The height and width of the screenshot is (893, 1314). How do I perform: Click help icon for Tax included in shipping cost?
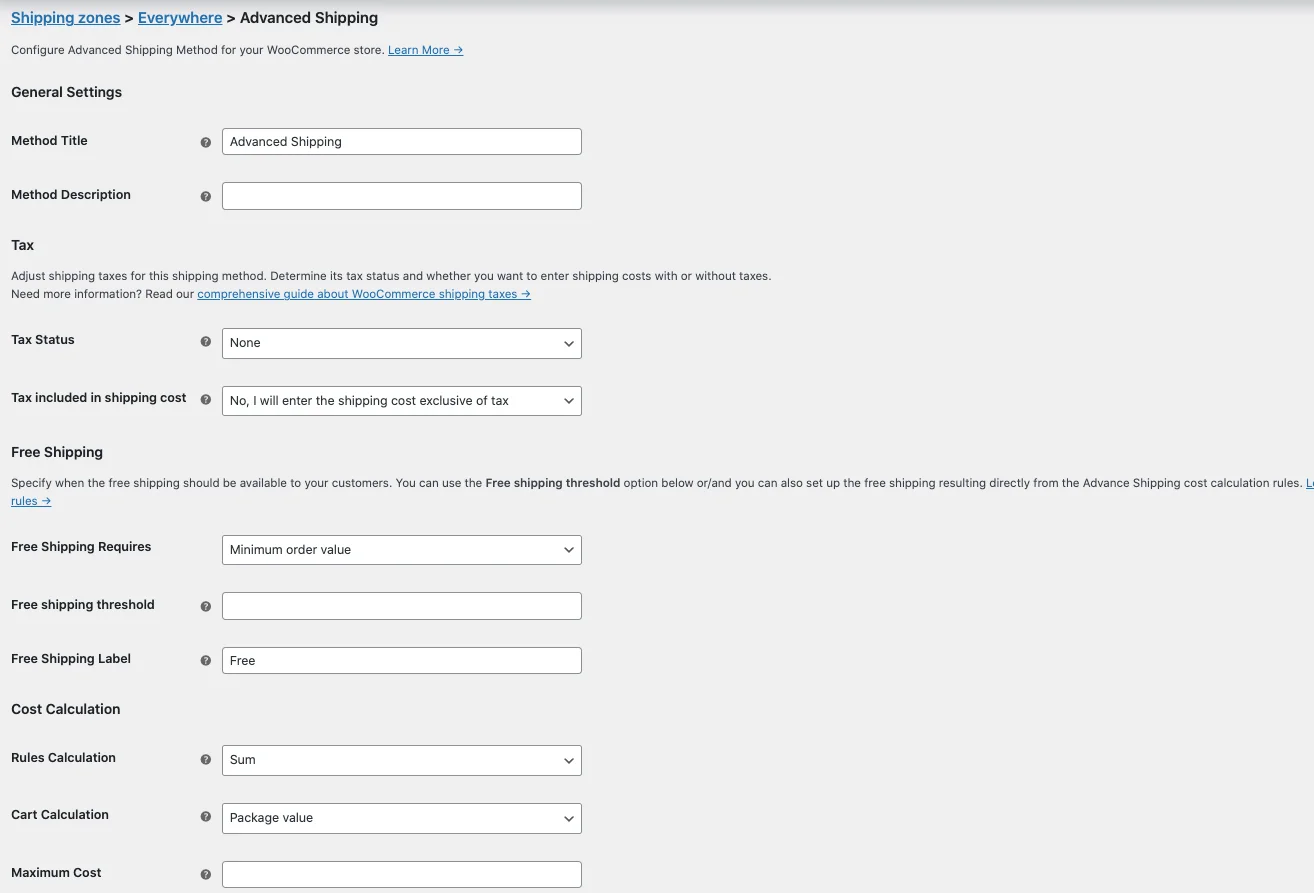[x=206, y=399]
